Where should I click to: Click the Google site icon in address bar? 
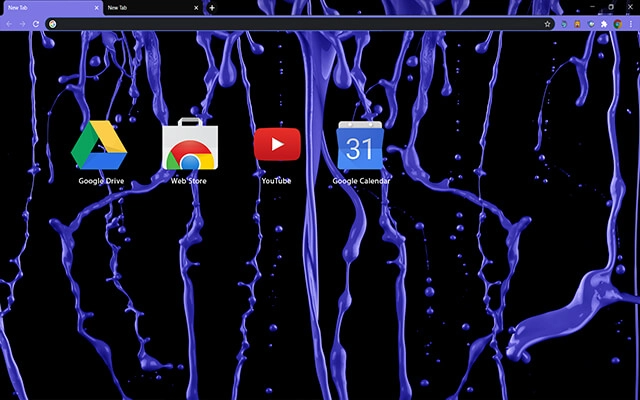53,24
